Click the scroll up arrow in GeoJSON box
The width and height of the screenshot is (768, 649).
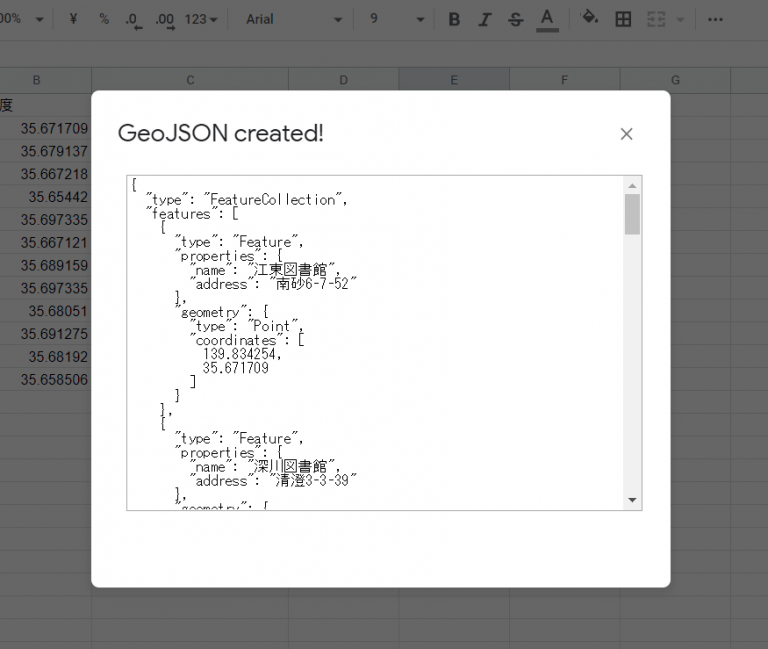tap(632, 186)
